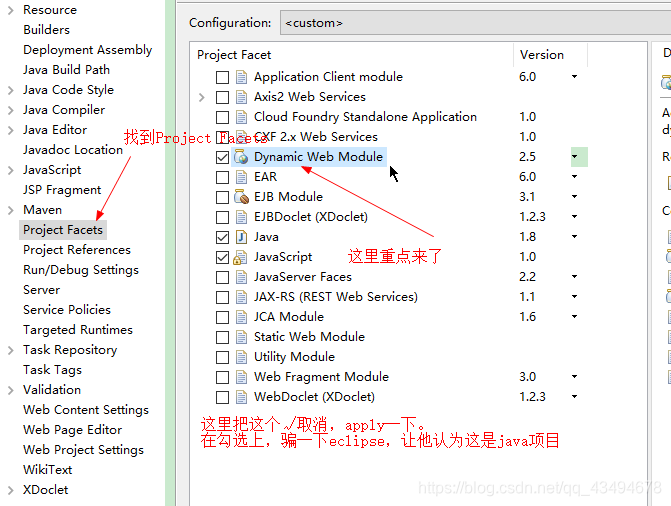
Task: Expand the Java Code Style node
Action: [x=11, y=90]
